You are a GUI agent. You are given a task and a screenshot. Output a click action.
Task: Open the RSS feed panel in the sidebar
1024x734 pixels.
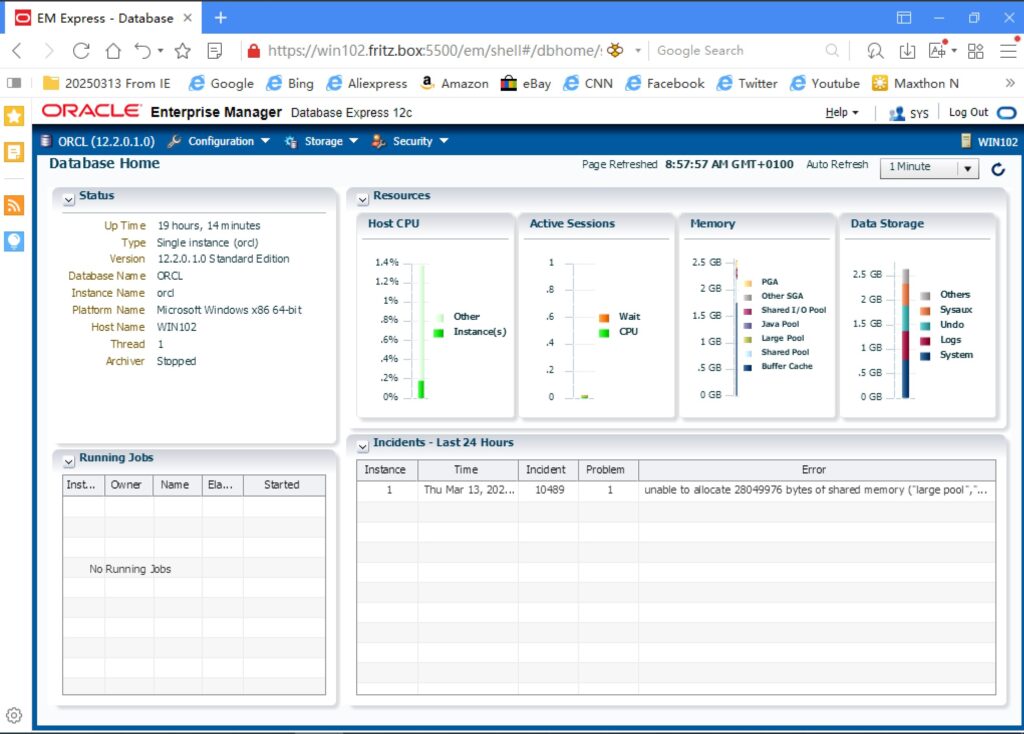(x=14, y=205)
